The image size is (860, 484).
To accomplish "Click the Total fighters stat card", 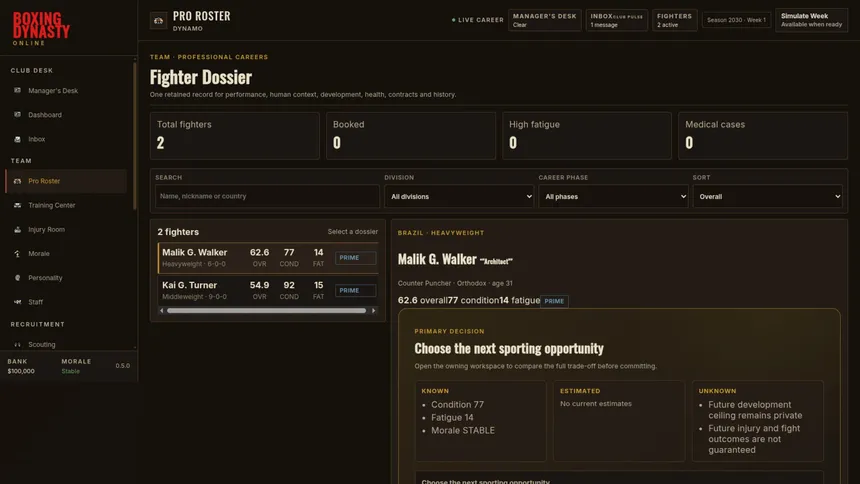I will pos(235,136).
